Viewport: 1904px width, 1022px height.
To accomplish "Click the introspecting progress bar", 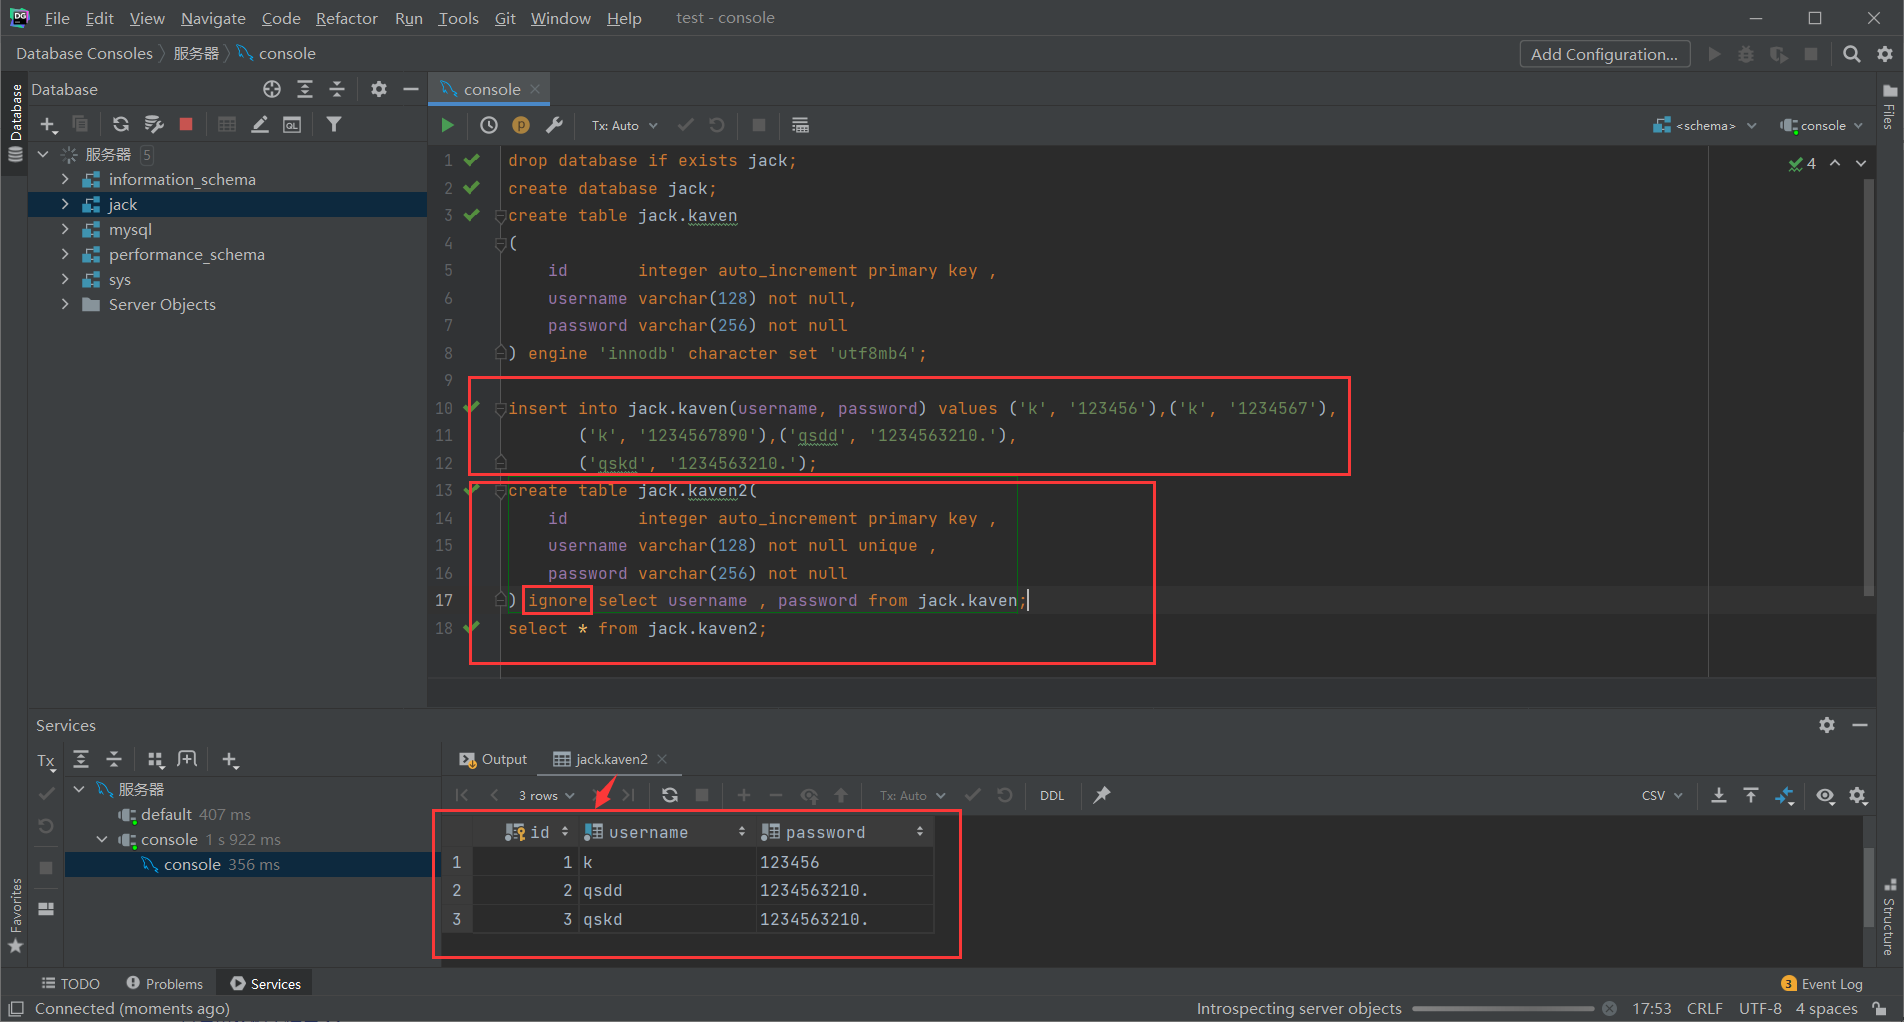I will coord(1503,1008).
